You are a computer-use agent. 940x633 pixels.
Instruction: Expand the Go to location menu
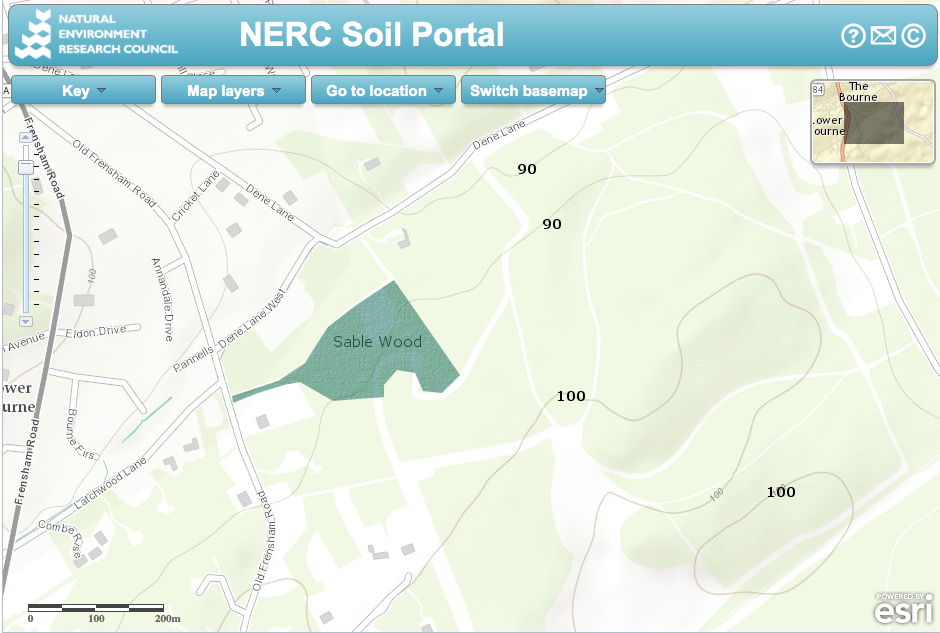click(383, 90)
